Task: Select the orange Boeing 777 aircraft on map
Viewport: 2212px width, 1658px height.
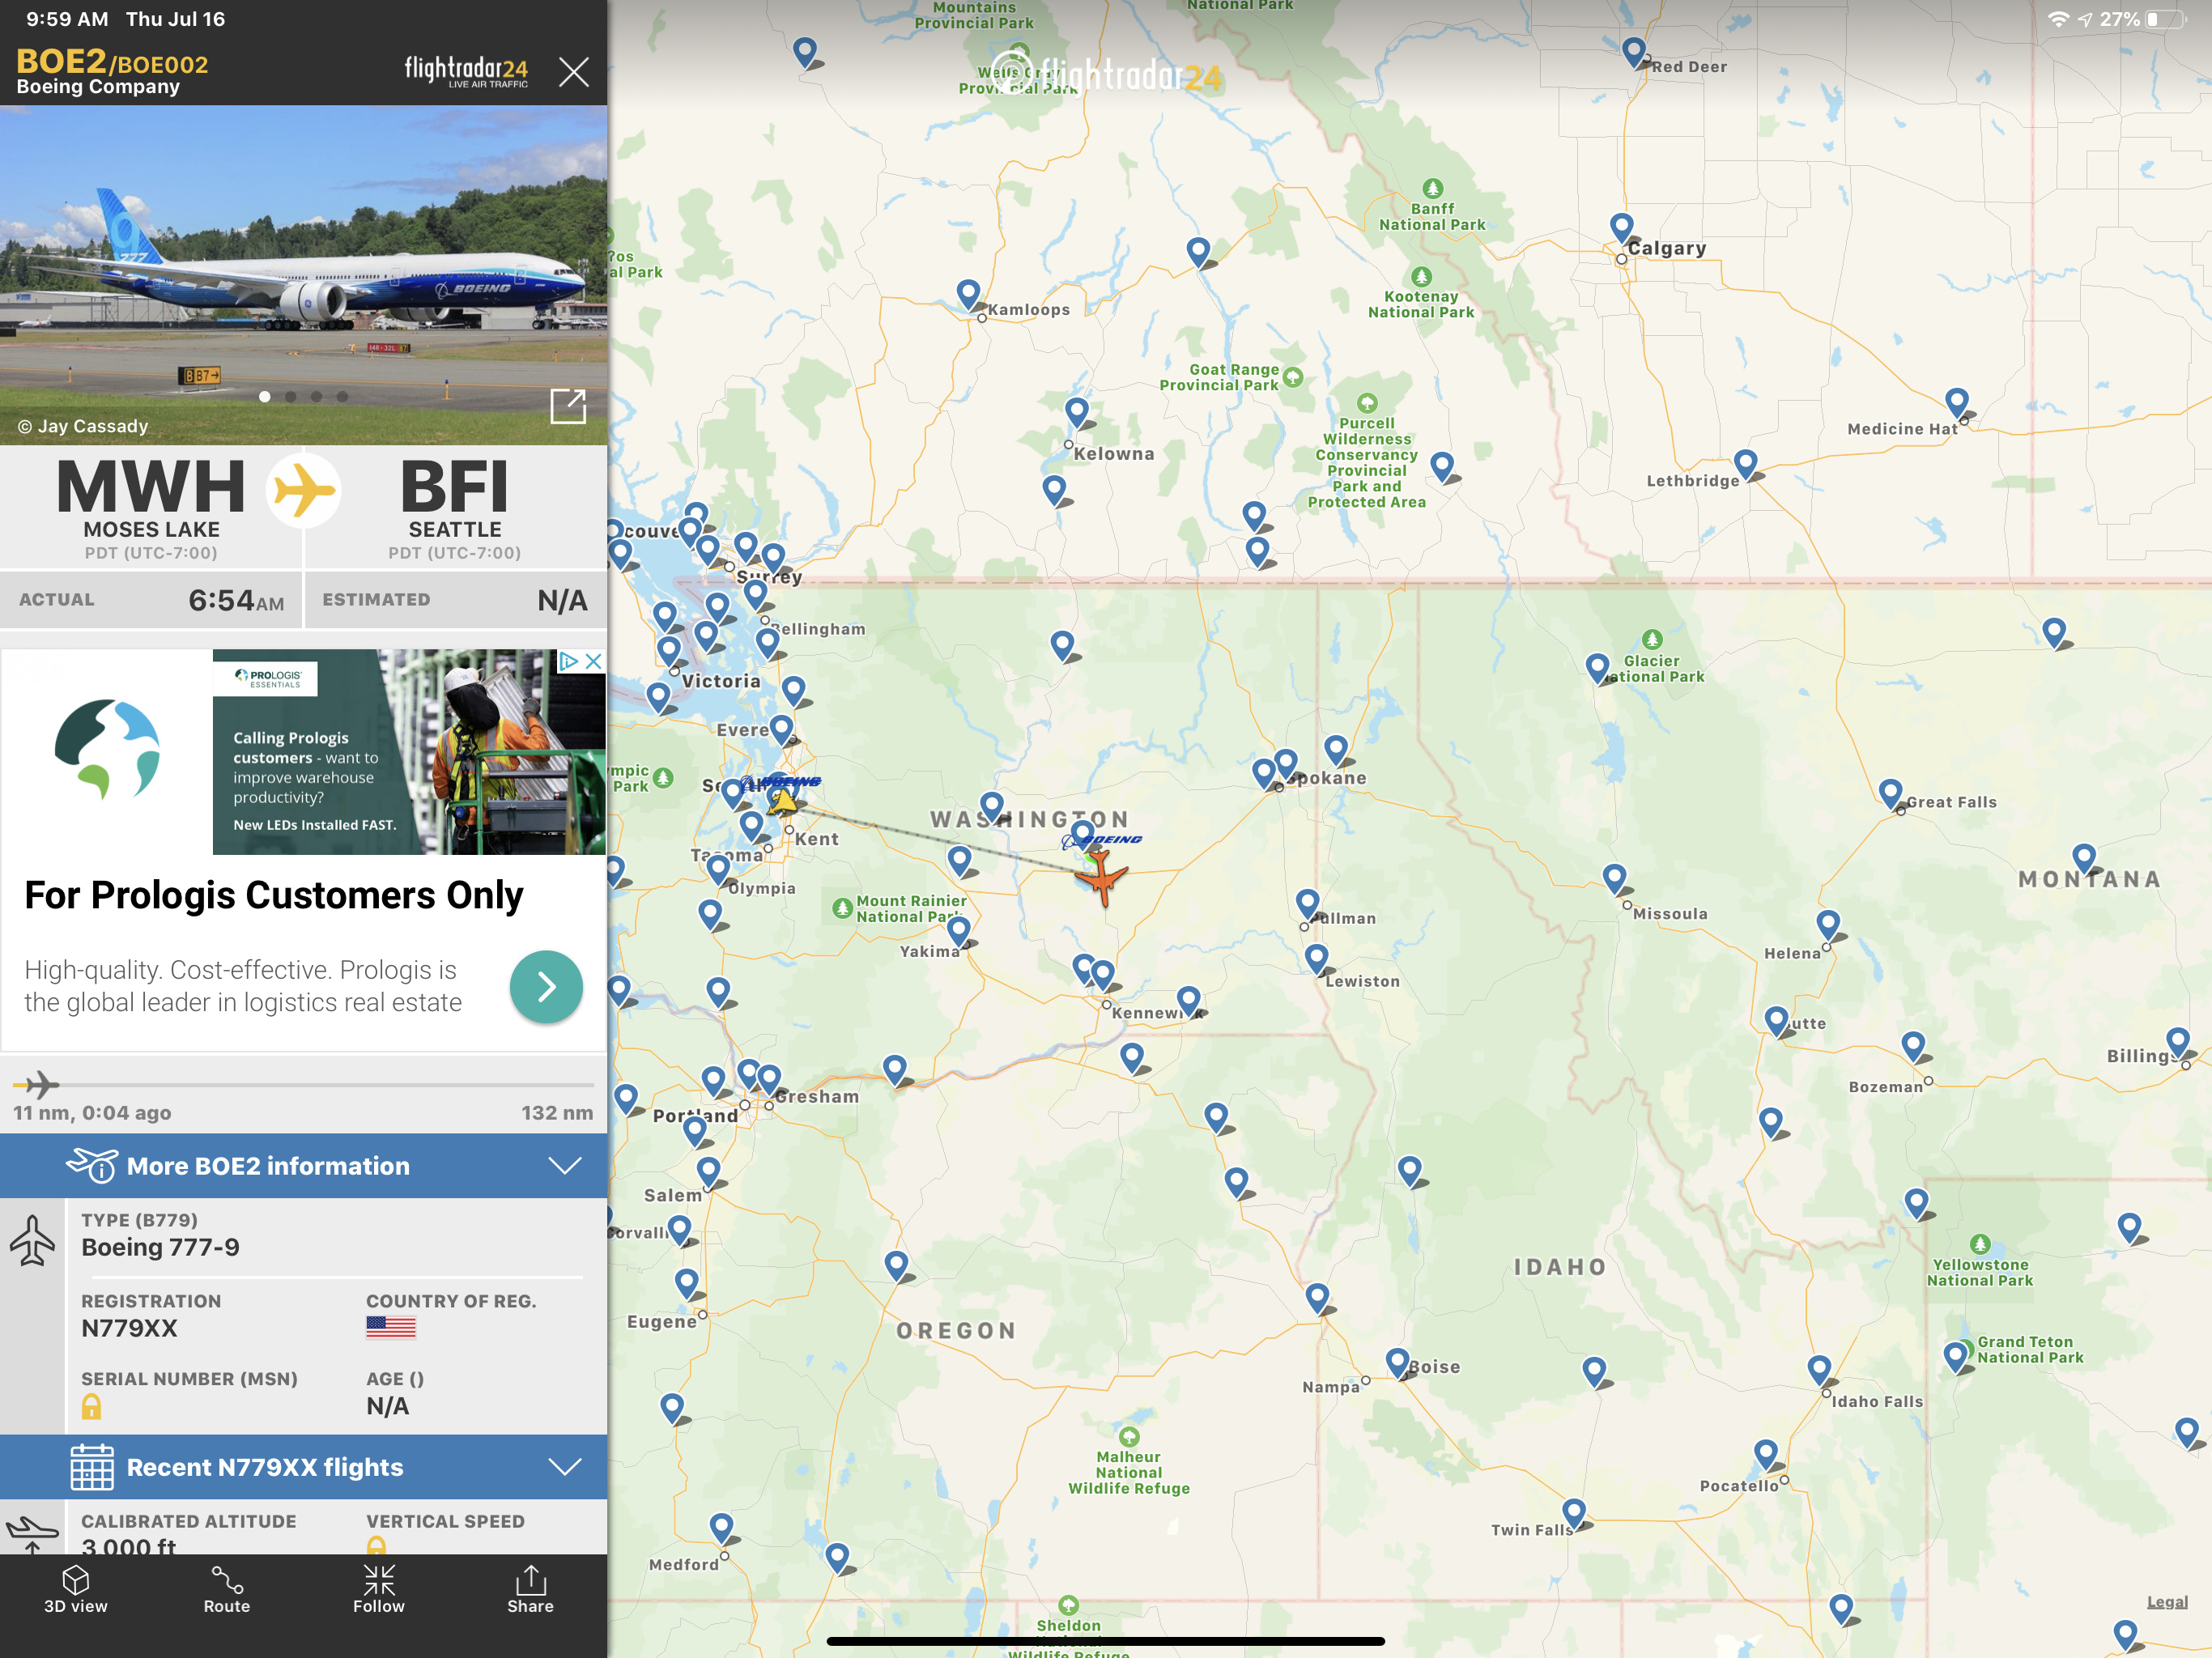Action: (x=1102, y=876)
